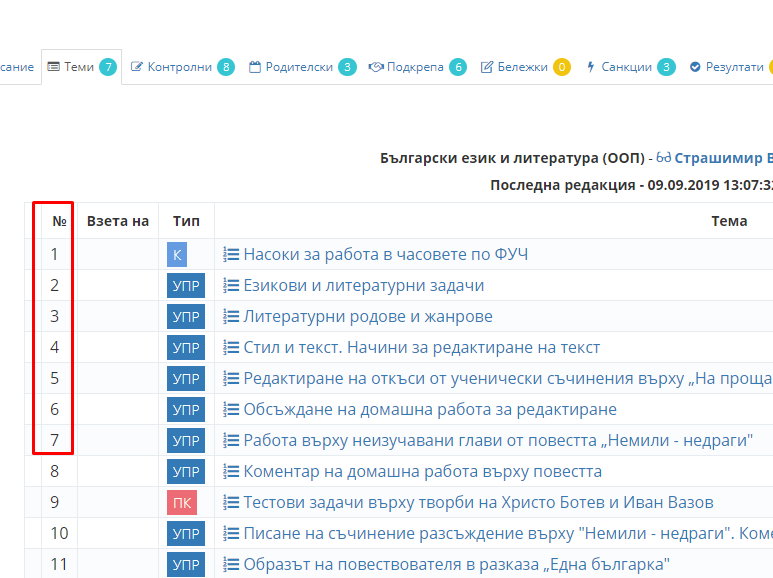Click the Резултати checkmark icon
Screen dimensions: 773x578
tap(695, 67)
